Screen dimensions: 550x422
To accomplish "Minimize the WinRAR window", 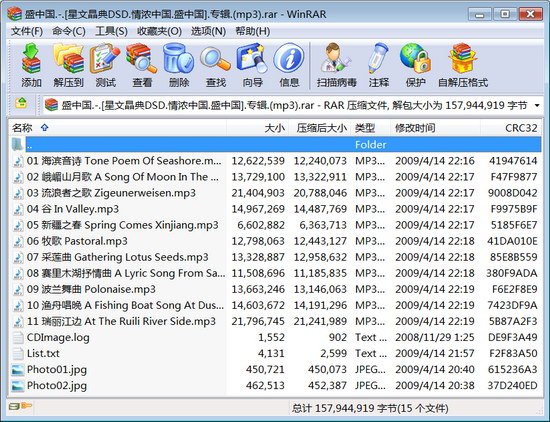I will 479,14.
